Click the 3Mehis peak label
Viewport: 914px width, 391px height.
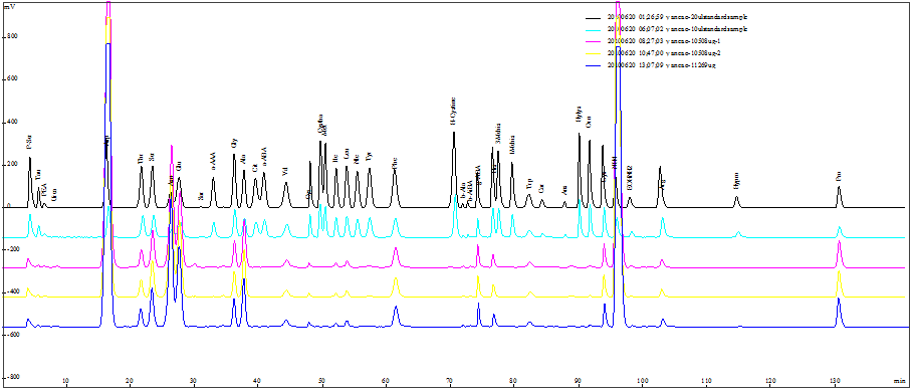click(x=497, y=134)
